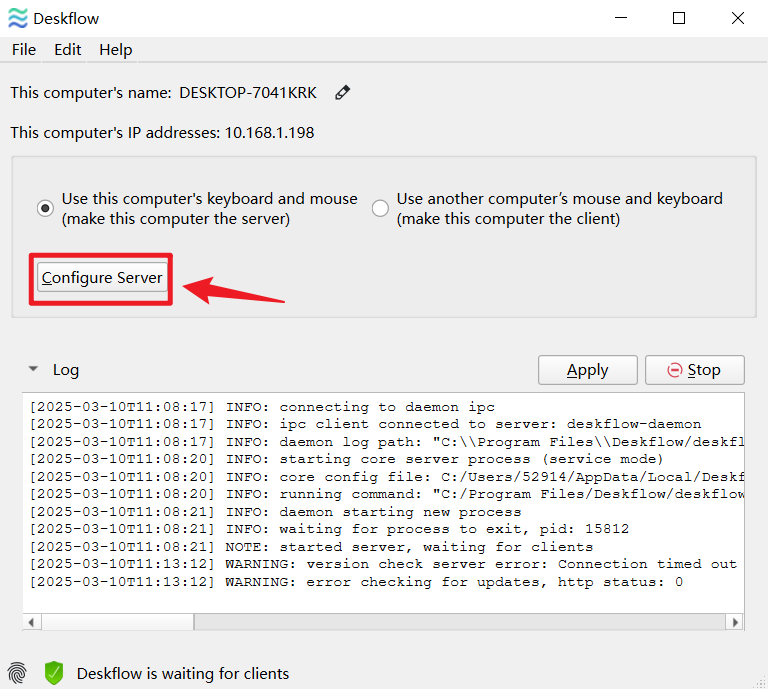Screen dimensions: 768x689
Task: Open the Edit menu
Action: coord(68,49)
